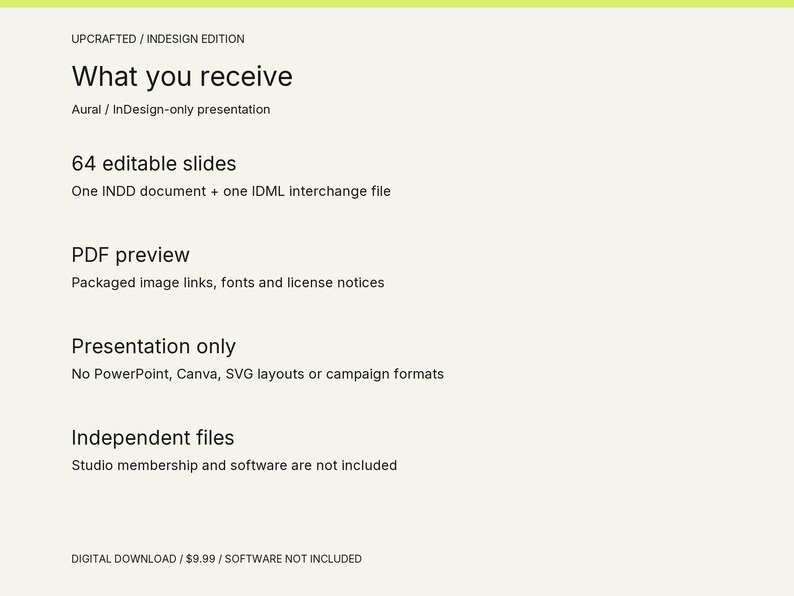Click the "64 editable slides" heading
Viewport: 794px width, 596px height.
point(154,164)
